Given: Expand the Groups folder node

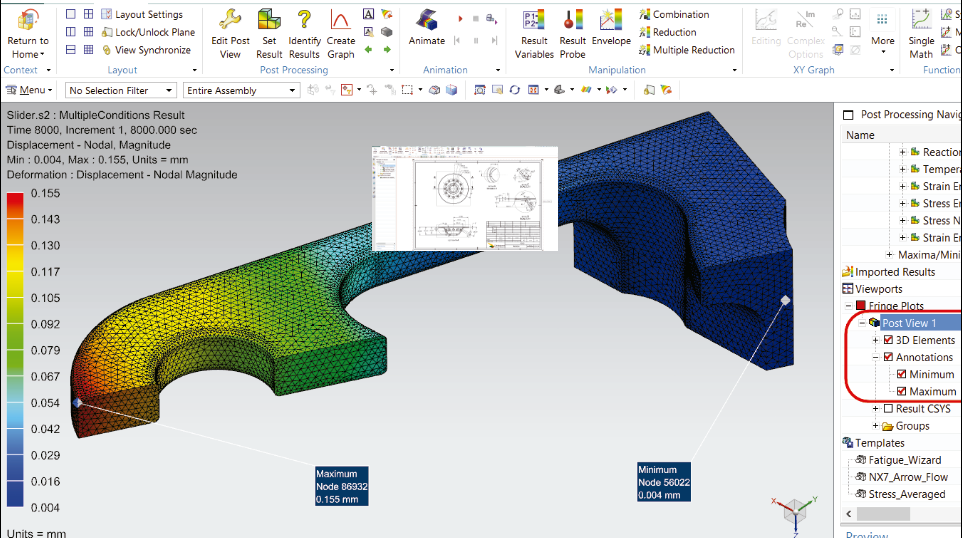Looking at the screenshot, I should 875,426.
